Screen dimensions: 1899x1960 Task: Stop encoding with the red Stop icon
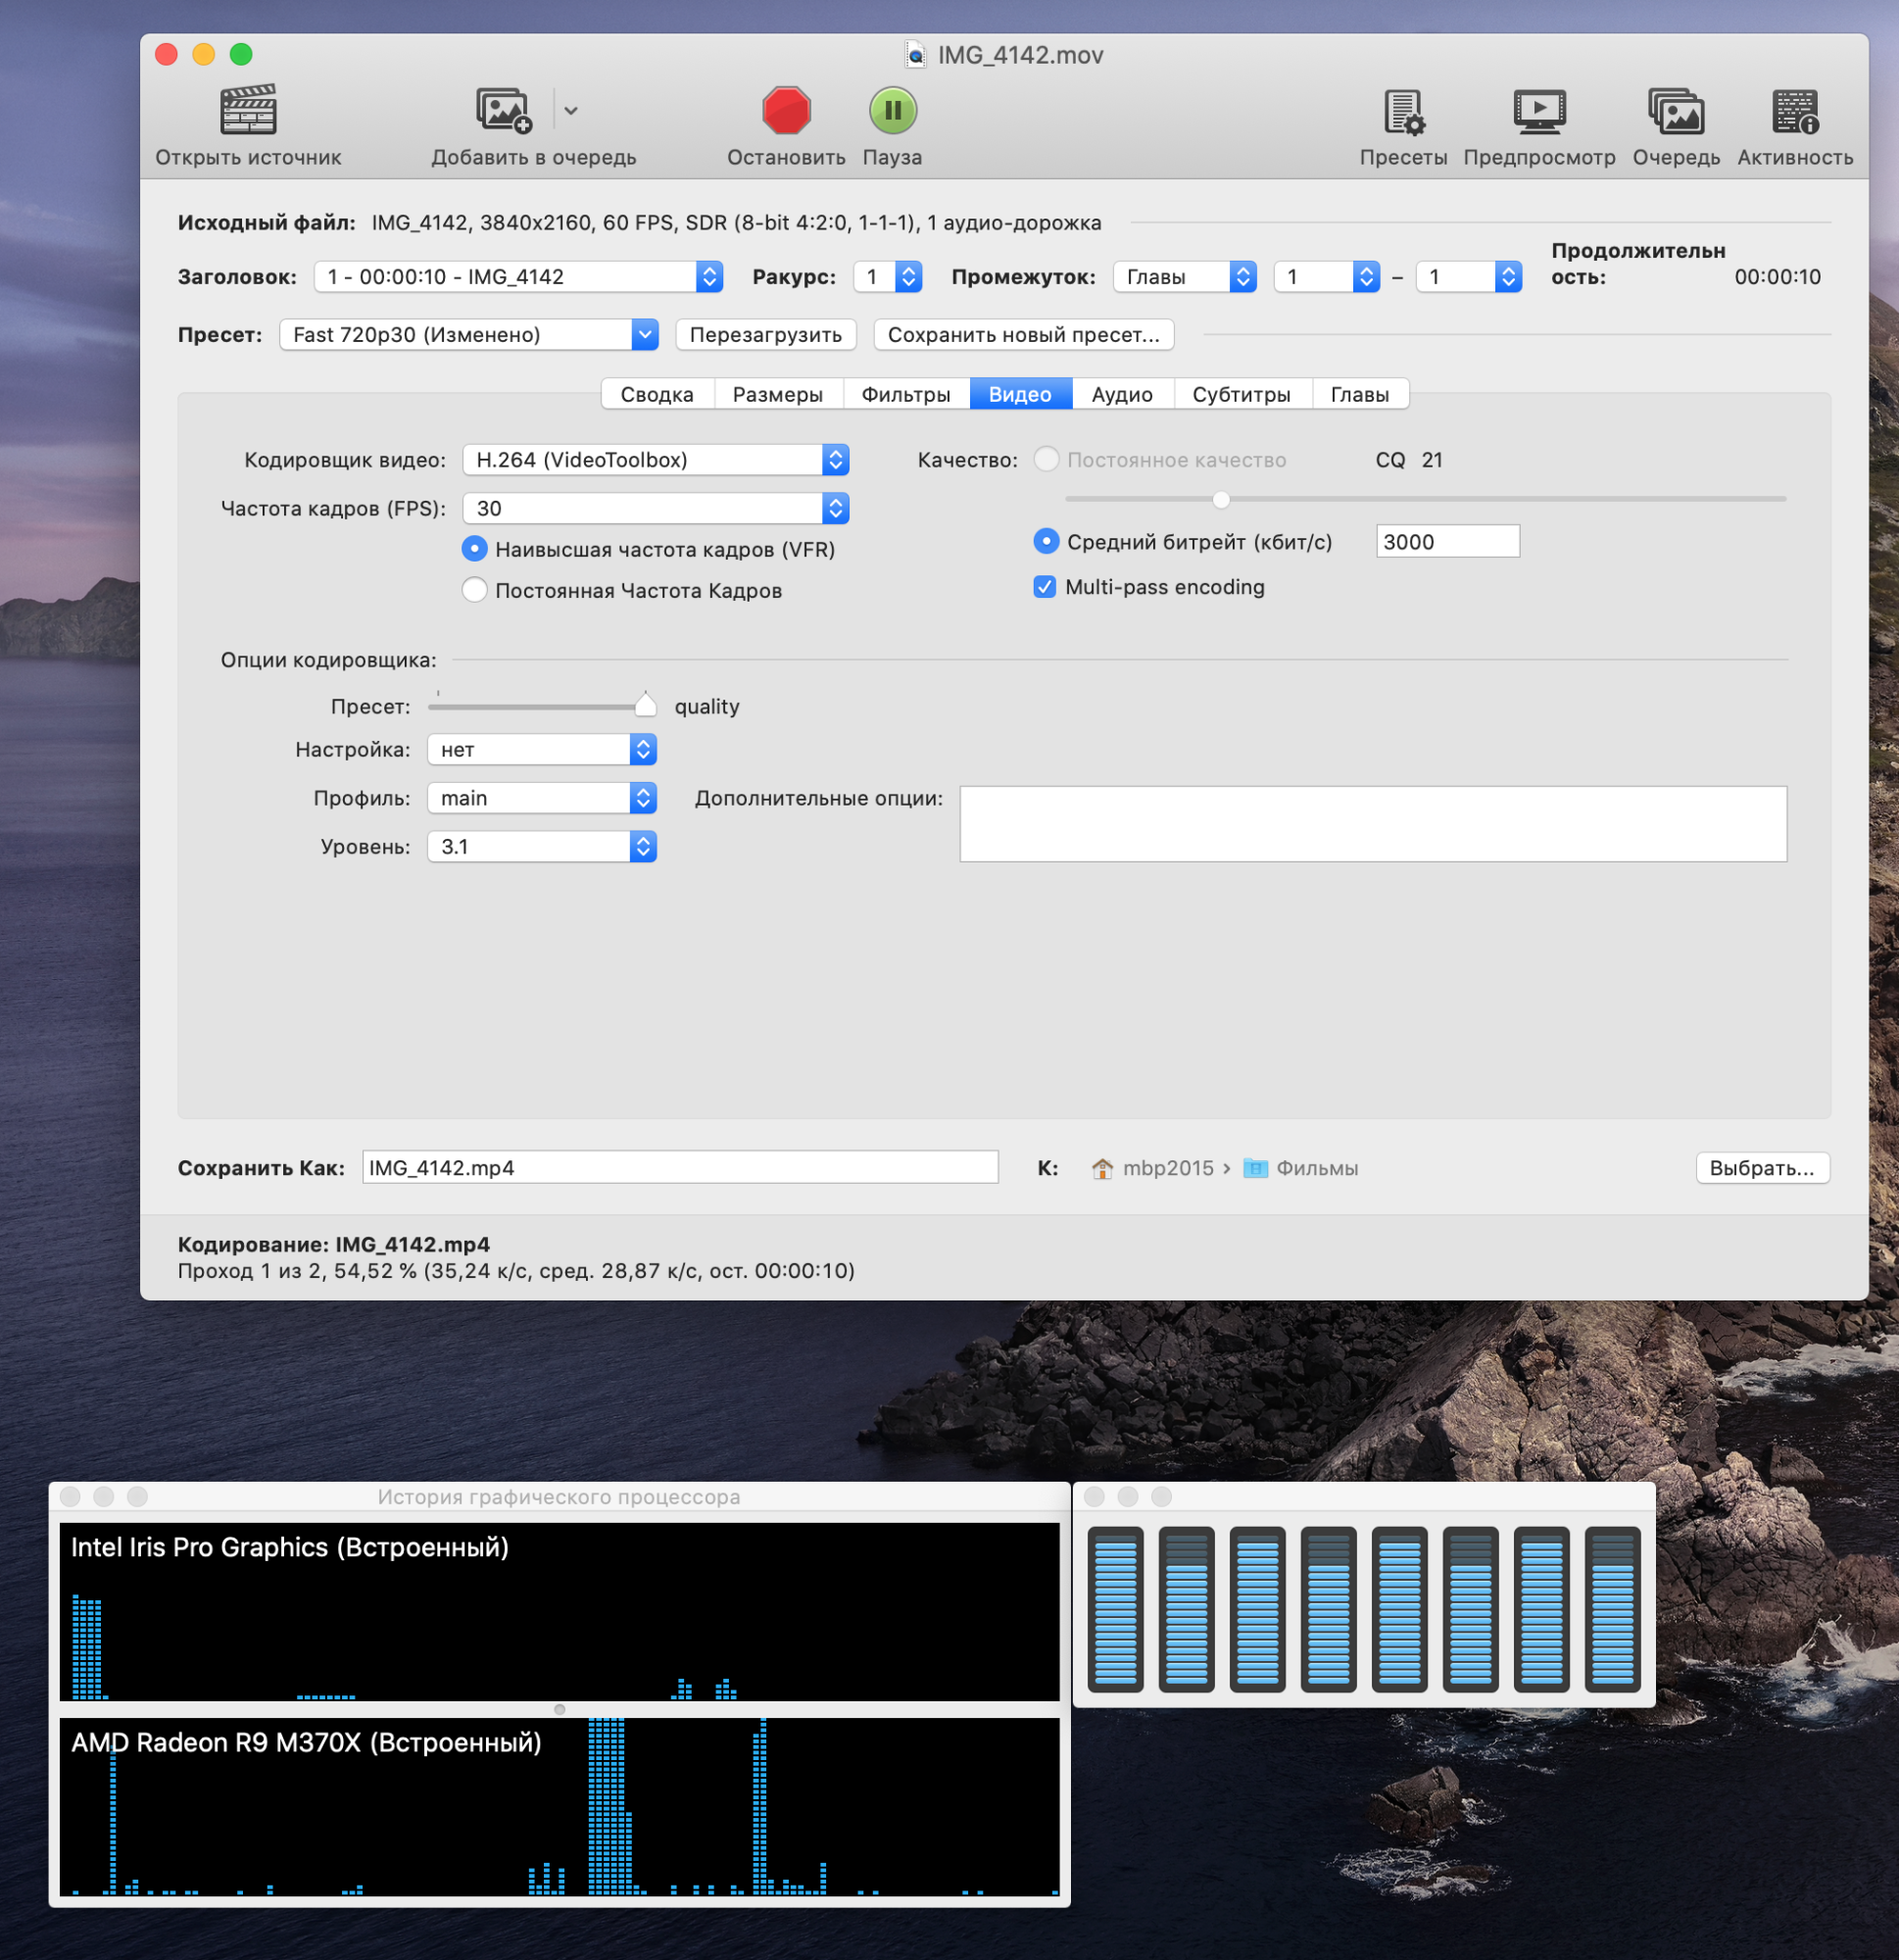tap(786, 110)
